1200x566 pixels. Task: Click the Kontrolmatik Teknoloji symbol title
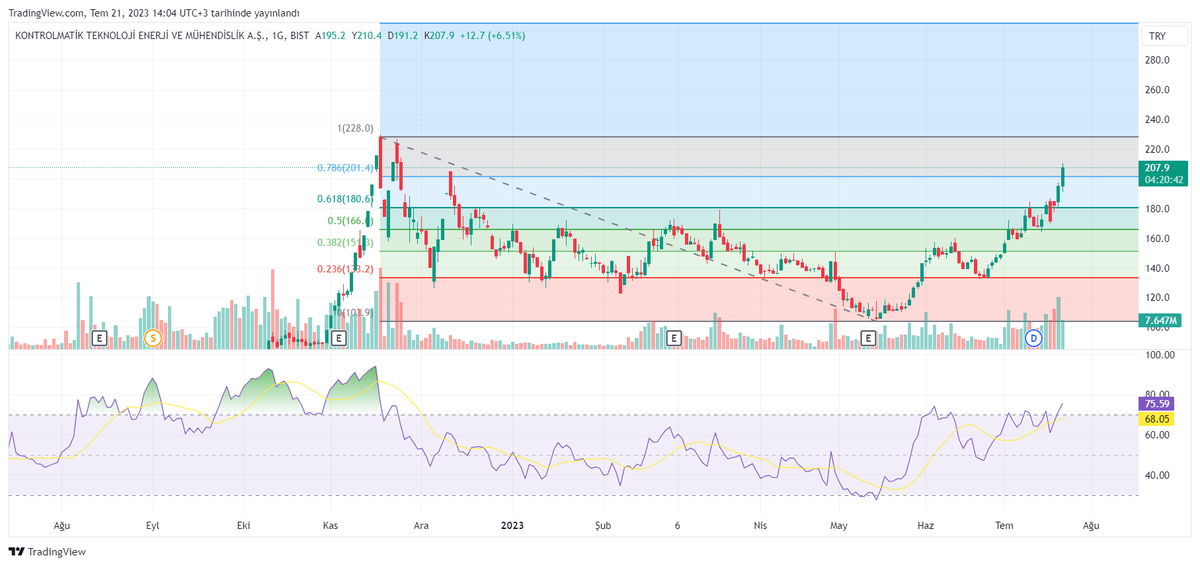click(141, 35)
